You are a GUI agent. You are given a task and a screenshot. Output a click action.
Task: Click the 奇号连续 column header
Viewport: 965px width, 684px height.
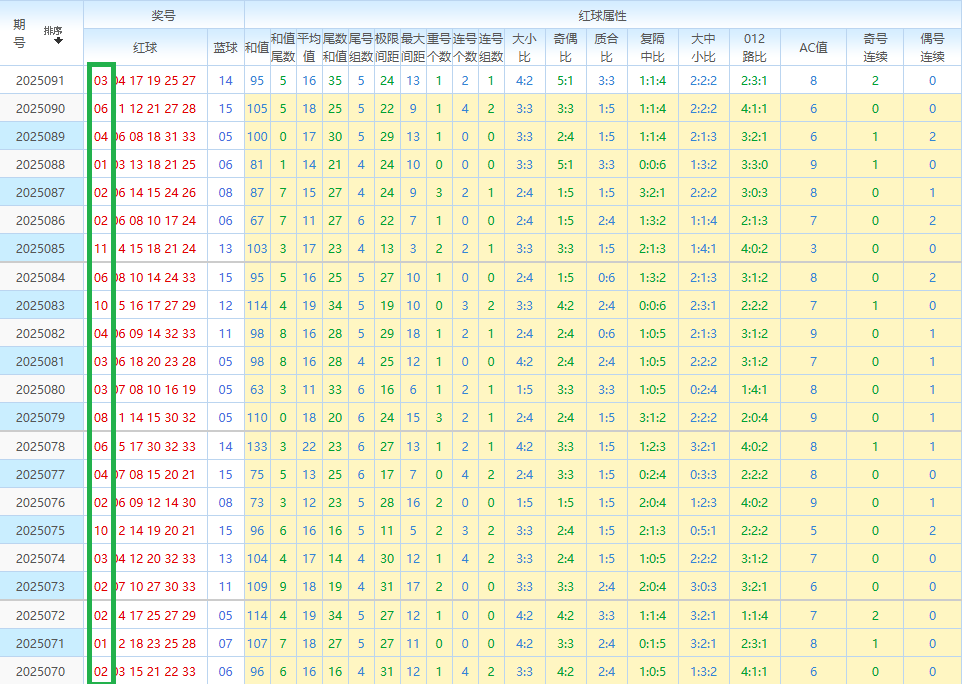pos(875,47)
